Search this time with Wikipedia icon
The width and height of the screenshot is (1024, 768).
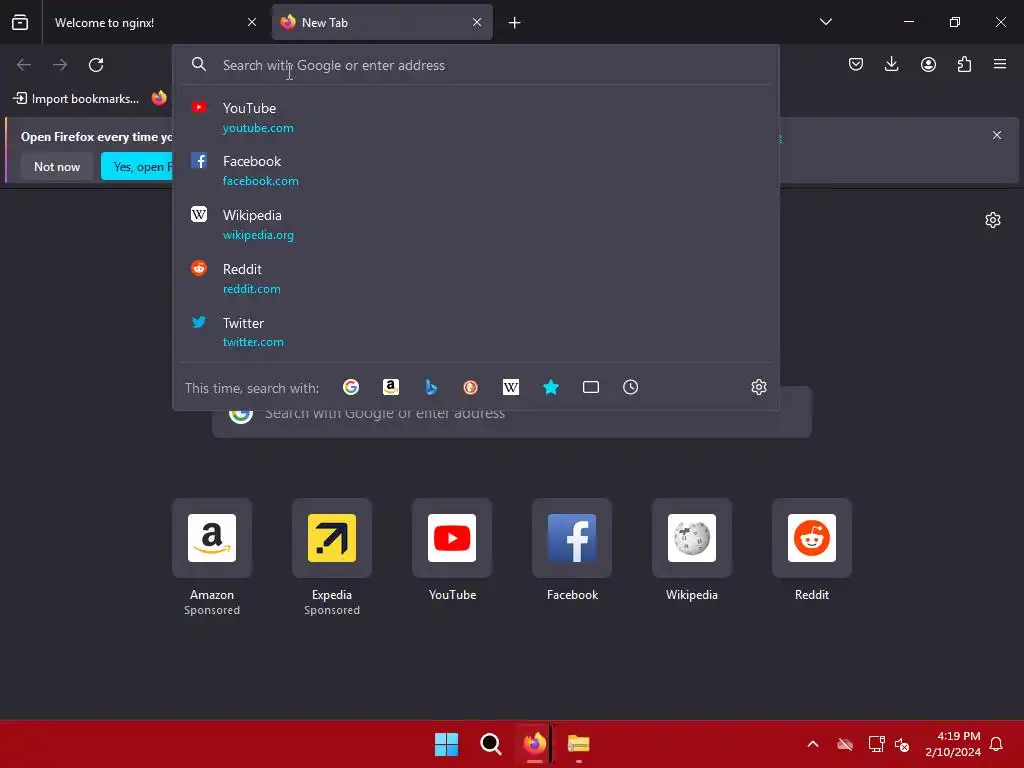pyautogui.click(x=511, y=387)
